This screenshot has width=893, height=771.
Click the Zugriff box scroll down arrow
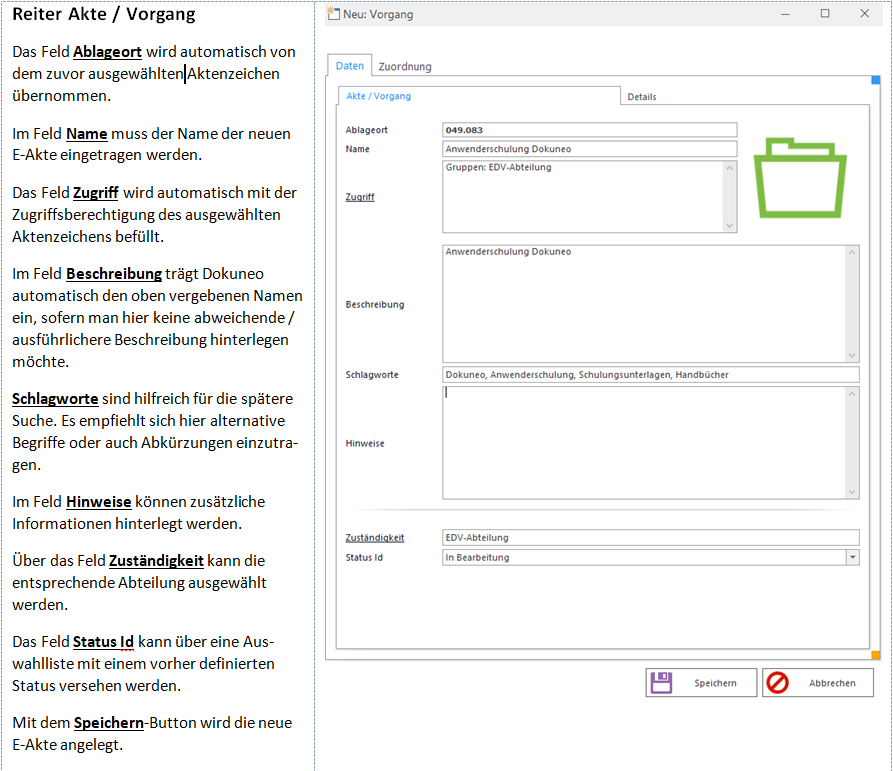click(730, 225)
